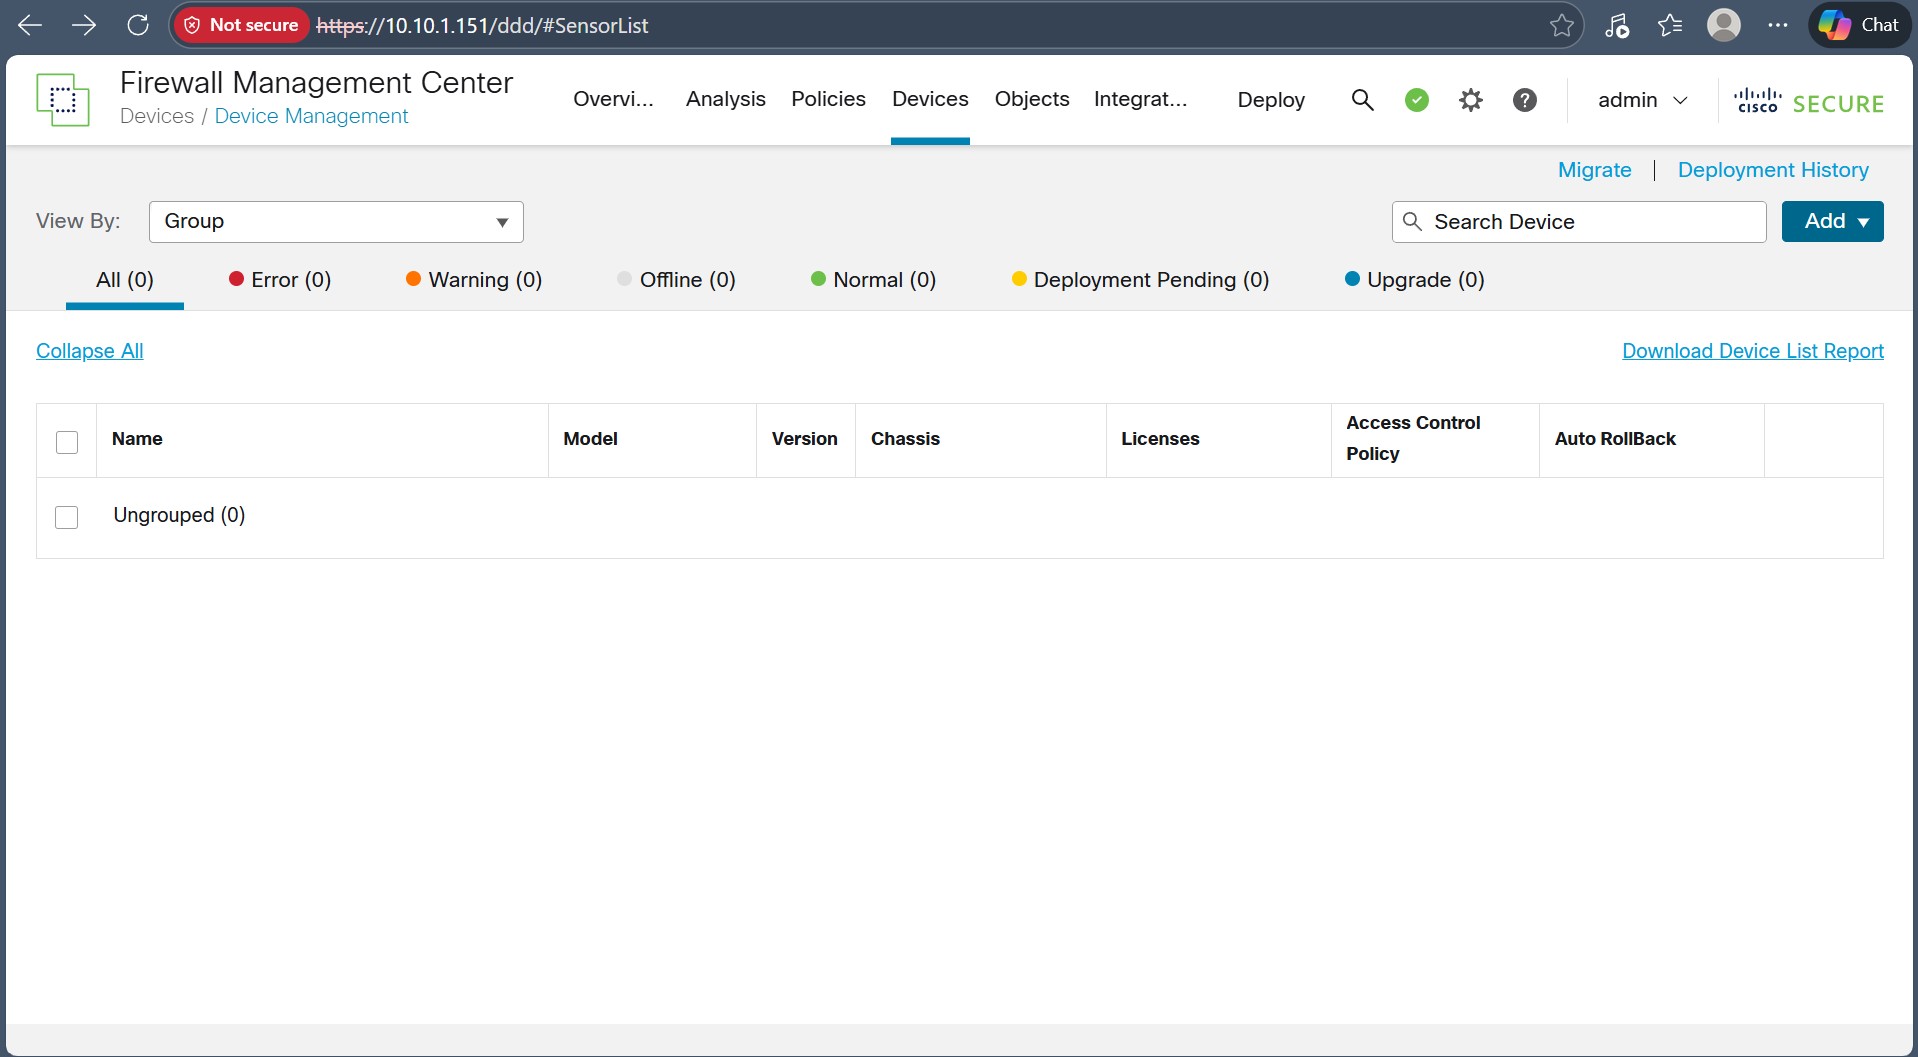Tick the select-all checkbox in table header
Screen dimensions: 1918x1057
tap(67, 442)
